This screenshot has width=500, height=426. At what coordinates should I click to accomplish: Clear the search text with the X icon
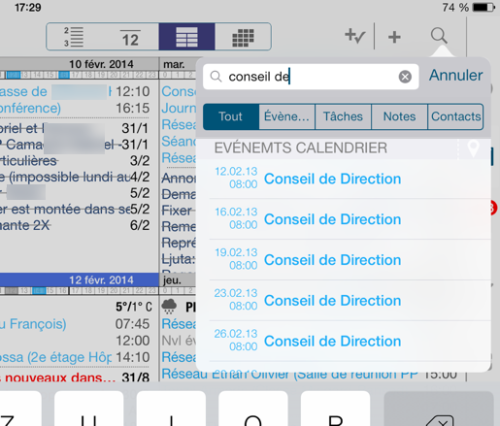(x=405, y=77)
